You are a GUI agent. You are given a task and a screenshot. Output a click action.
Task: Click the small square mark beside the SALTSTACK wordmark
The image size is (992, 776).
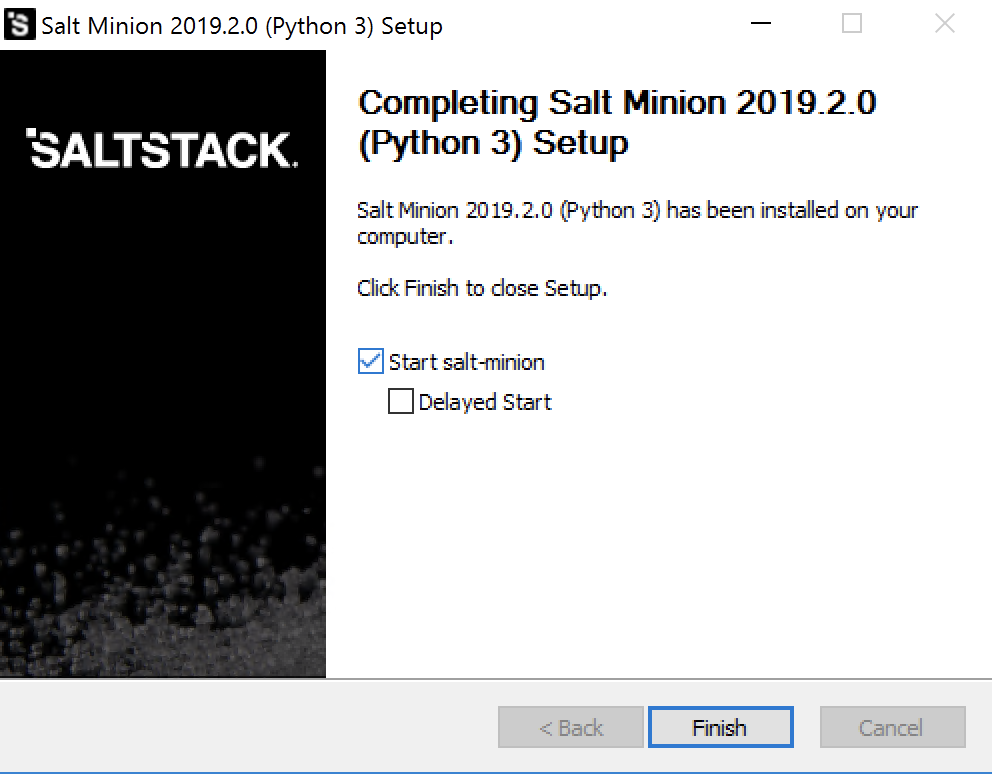(30, 133)
